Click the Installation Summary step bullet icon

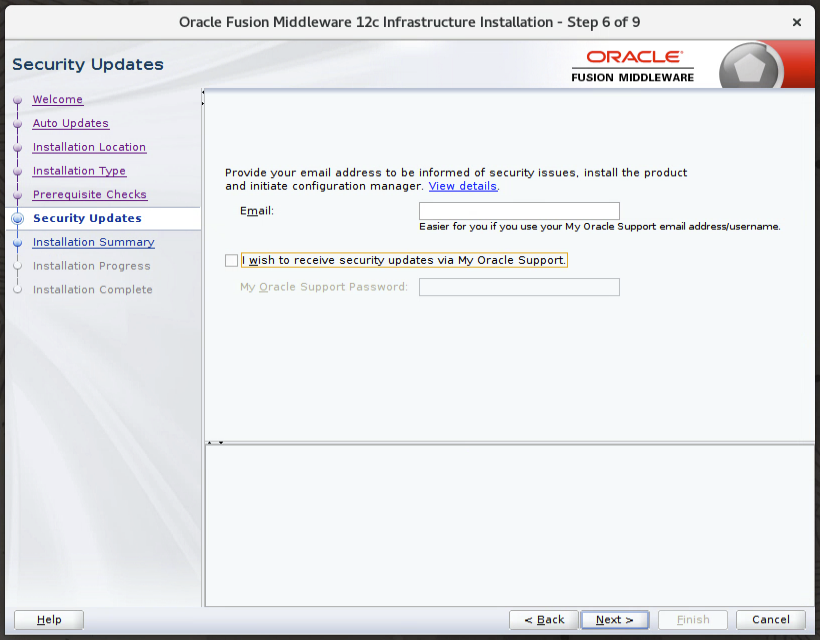pyautogui.click(x=18, y=243)
